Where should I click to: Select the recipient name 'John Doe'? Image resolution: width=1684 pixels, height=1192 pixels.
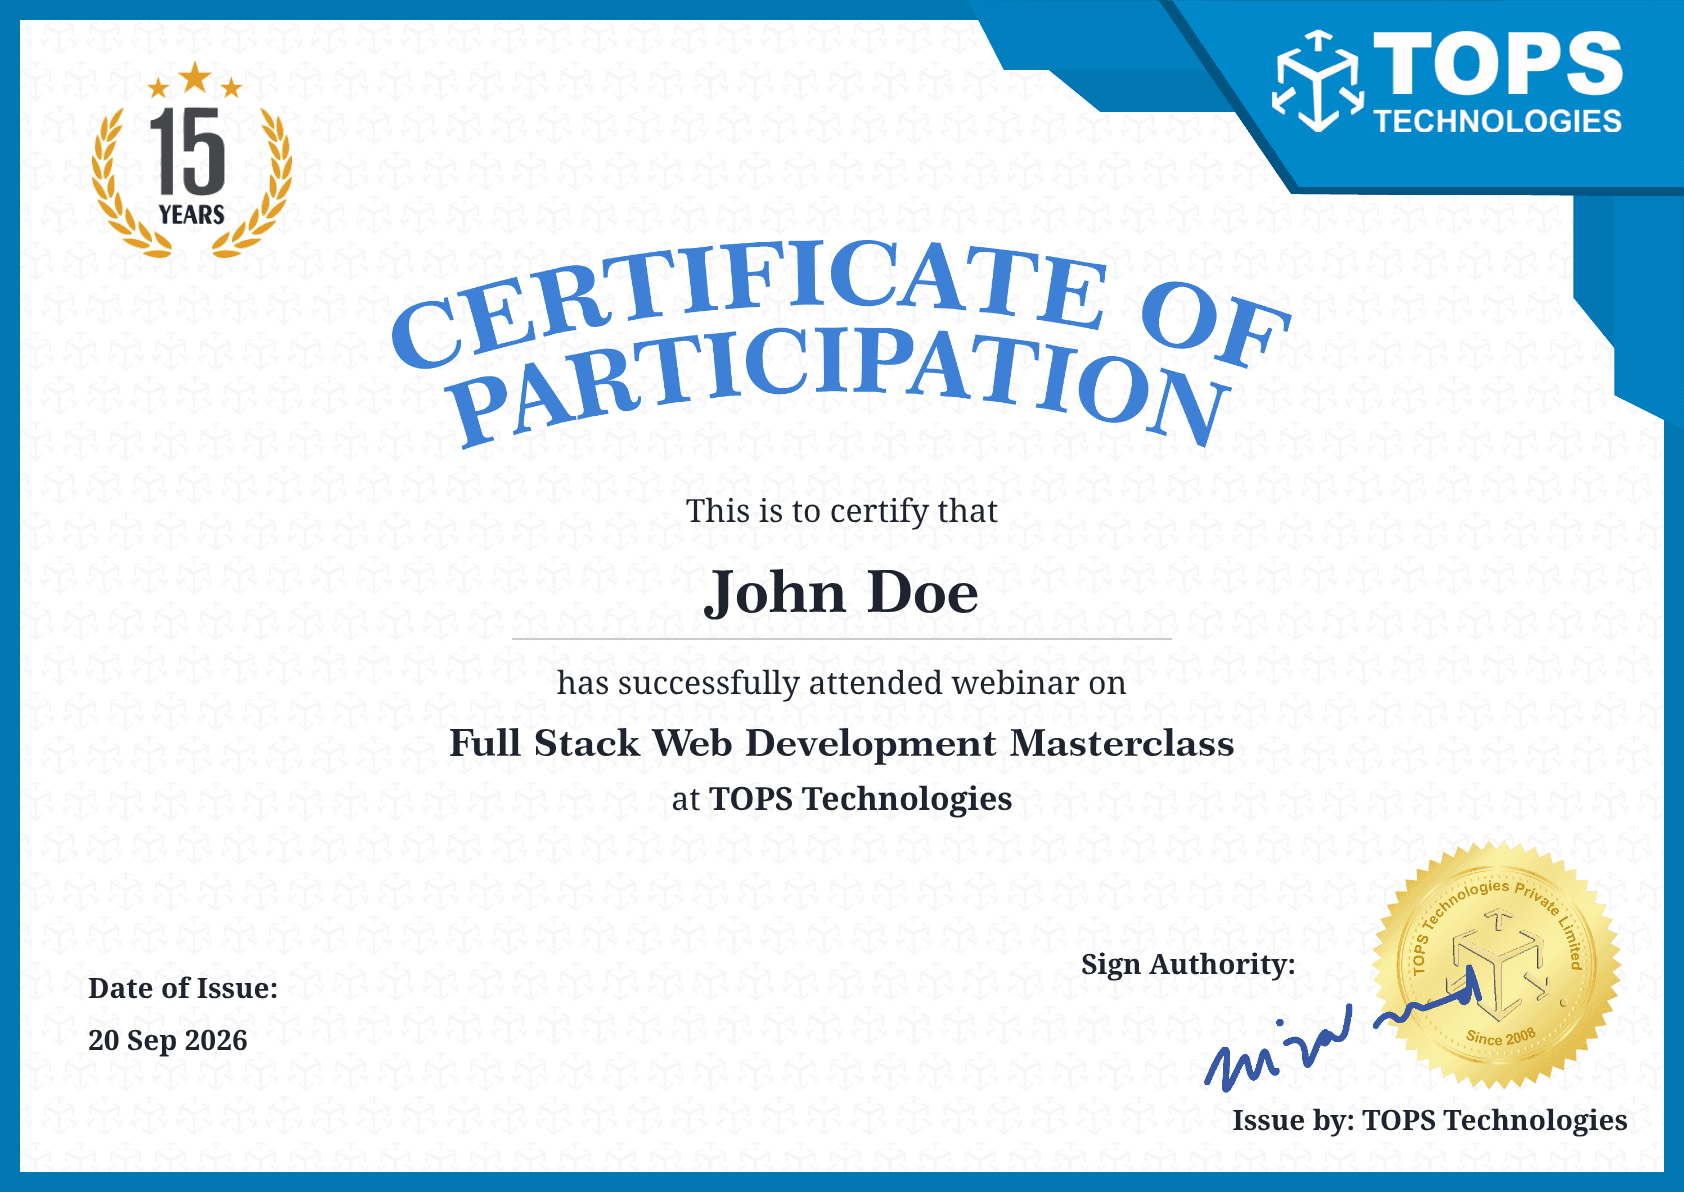click(841, 593)
